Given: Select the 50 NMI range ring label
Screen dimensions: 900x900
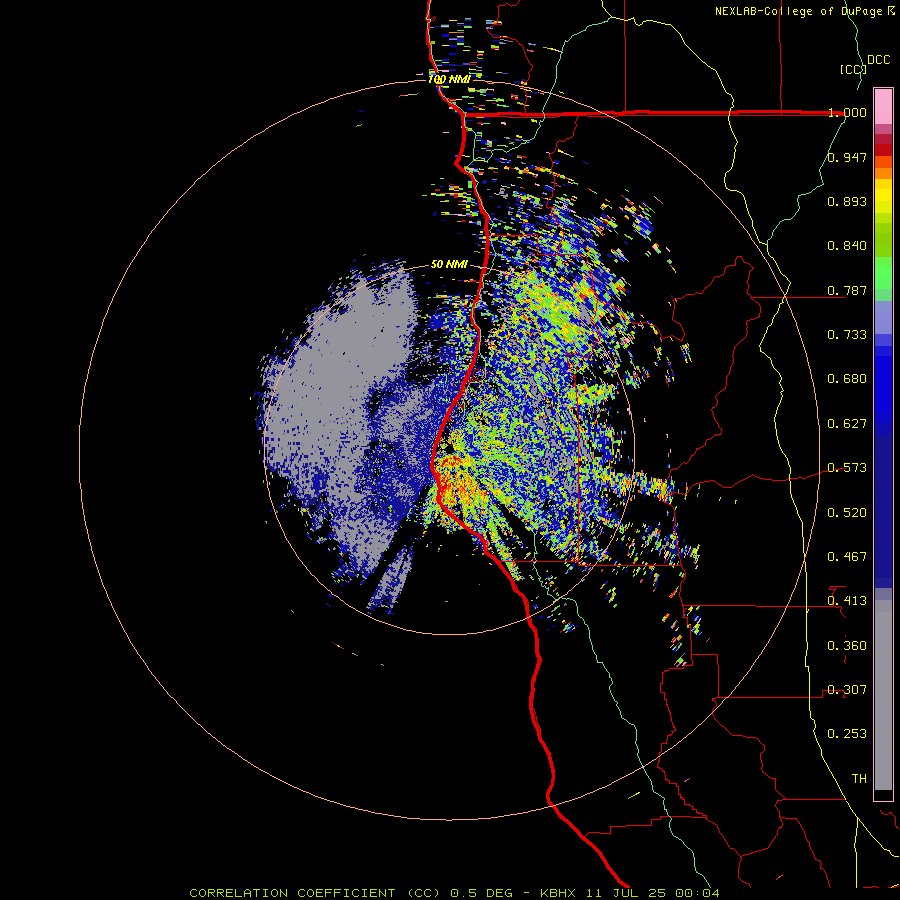Looking at the screenshot, I should click(x=449, y=265).
